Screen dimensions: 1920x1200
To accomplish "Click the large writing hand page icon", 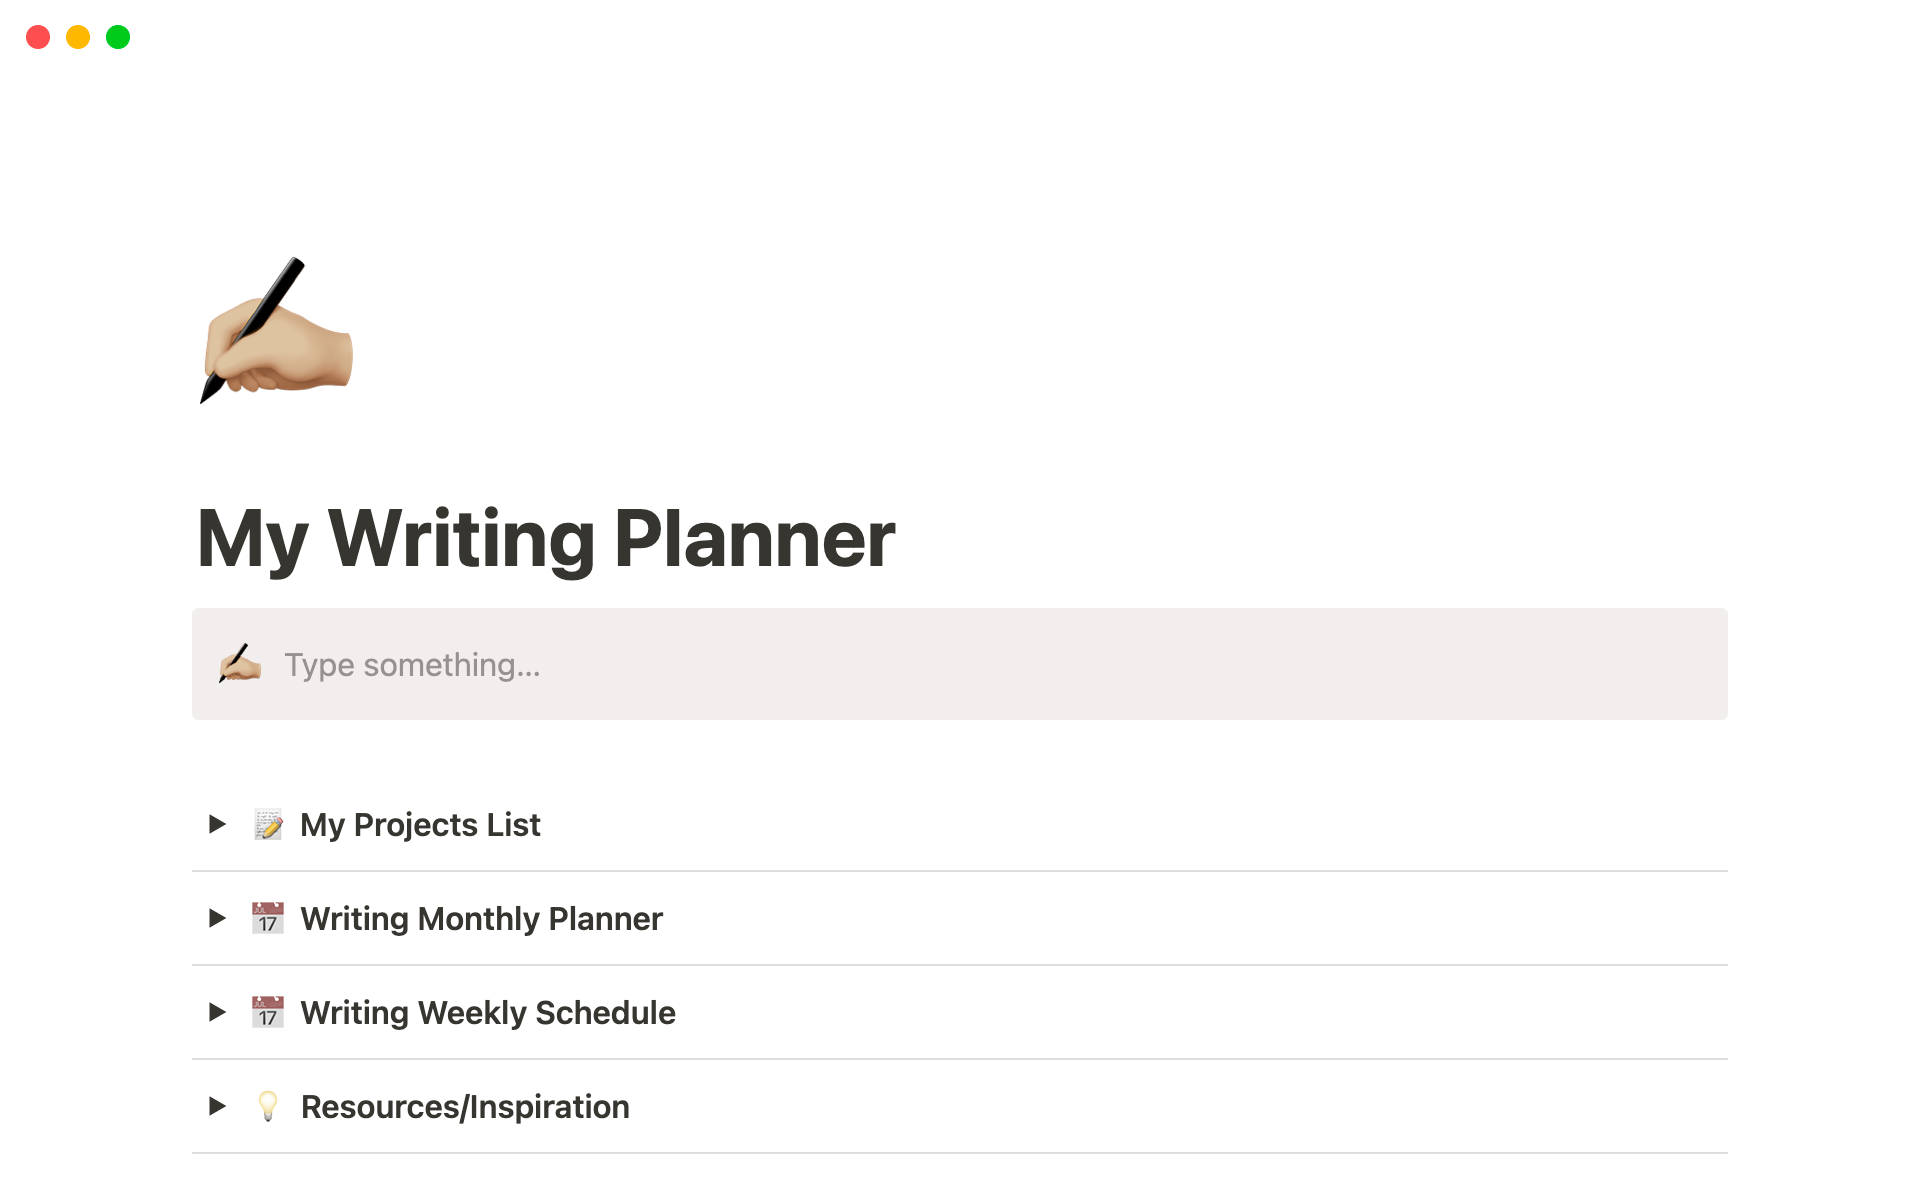I will [x=276, y=331].
